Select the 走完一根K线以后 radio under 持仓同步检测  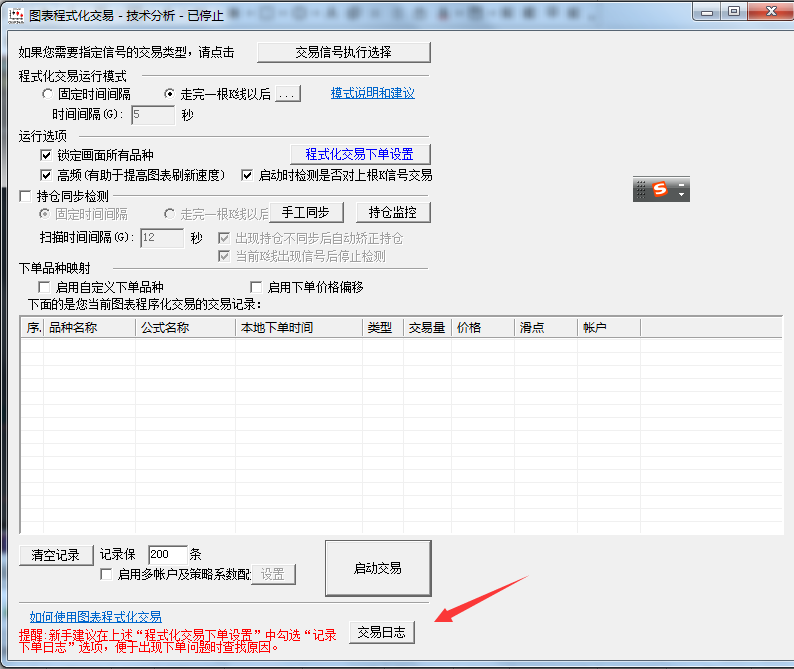[x=170, y=214]
